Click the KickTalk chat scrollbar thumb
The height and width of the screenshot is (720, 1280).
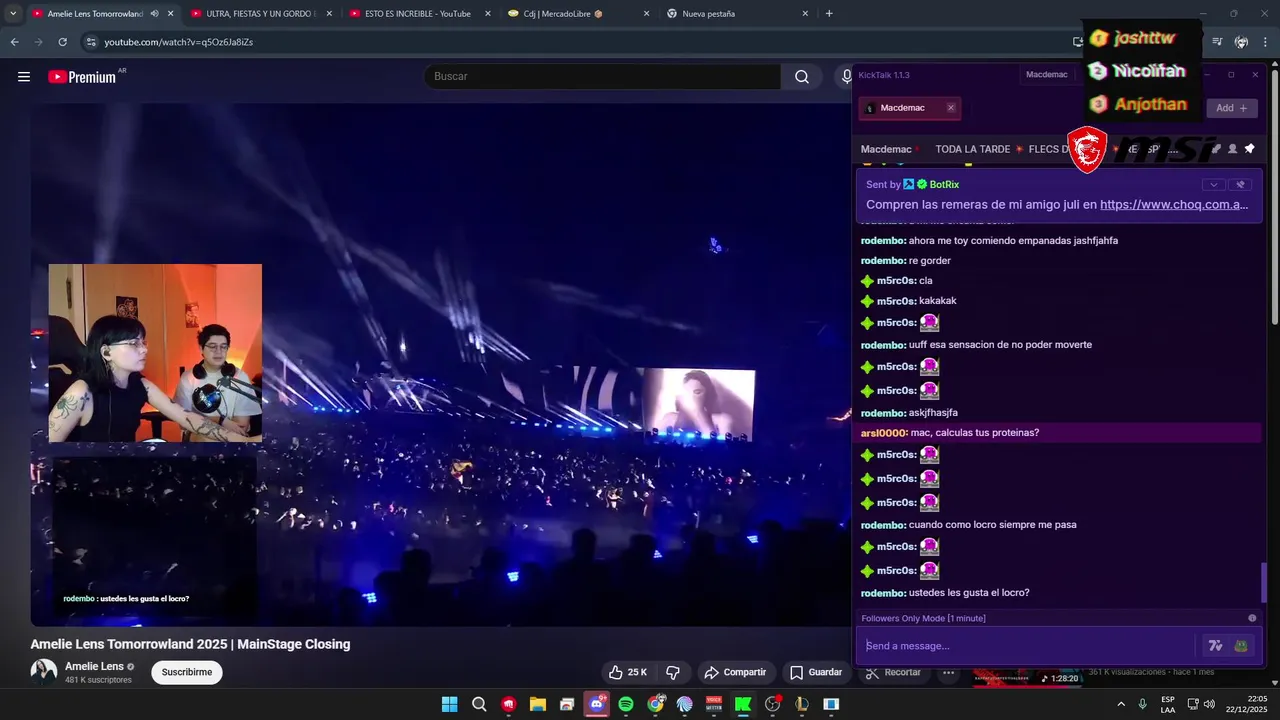(1265, 582)
